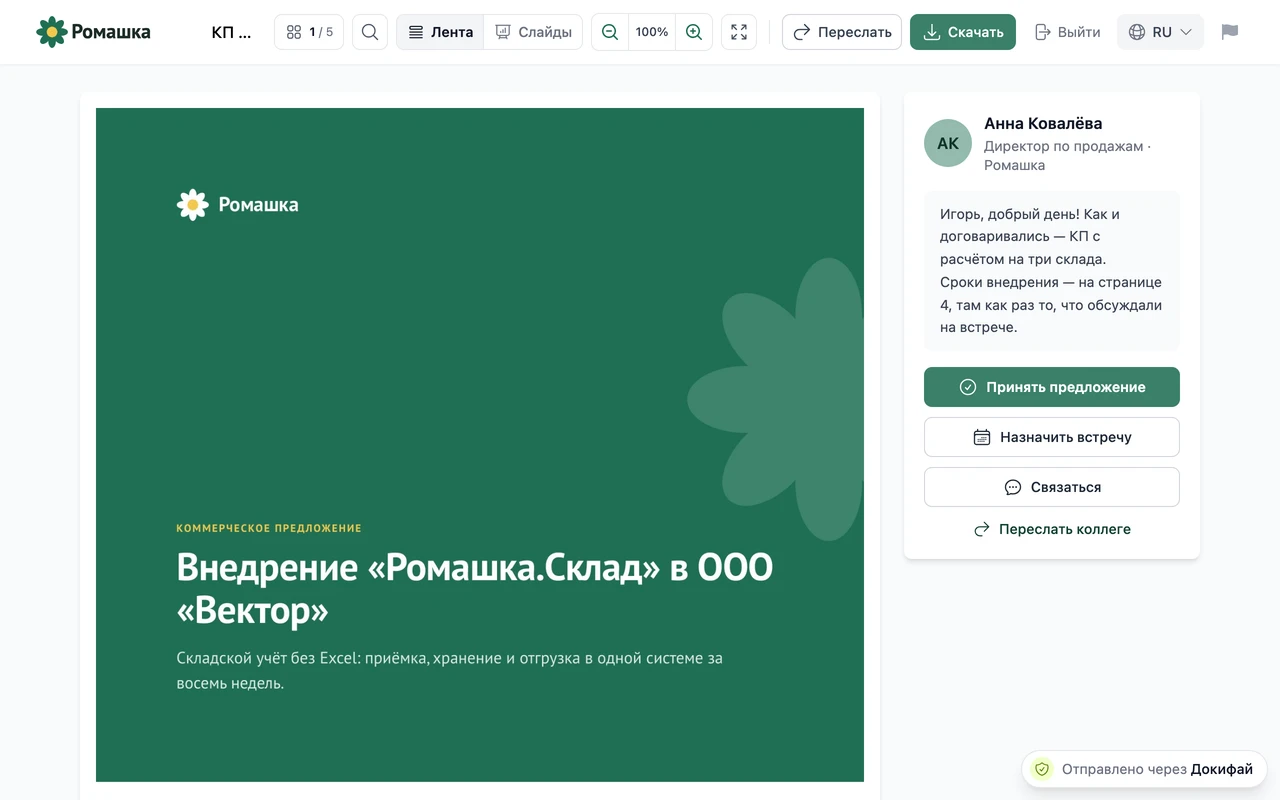This screenshot has width=1280, height=800.
Task: Click the Докифай link in the badge
Action: (1222, 769)
